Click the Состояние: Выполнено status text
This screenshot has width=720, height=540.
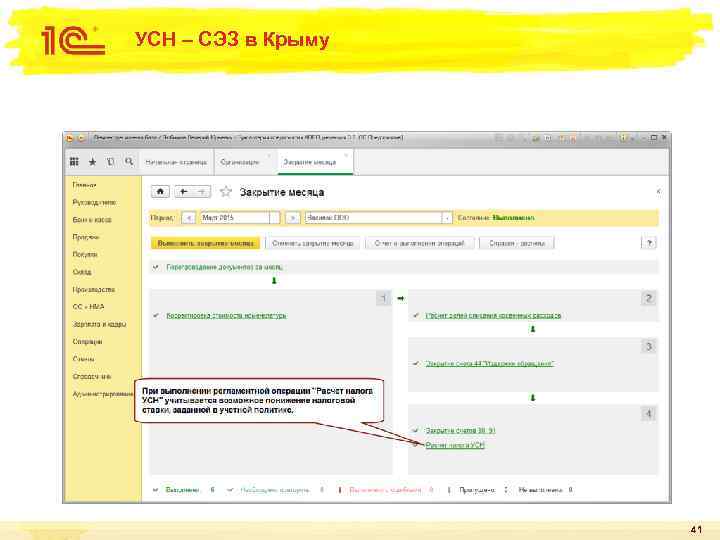[x=496, y=218]
